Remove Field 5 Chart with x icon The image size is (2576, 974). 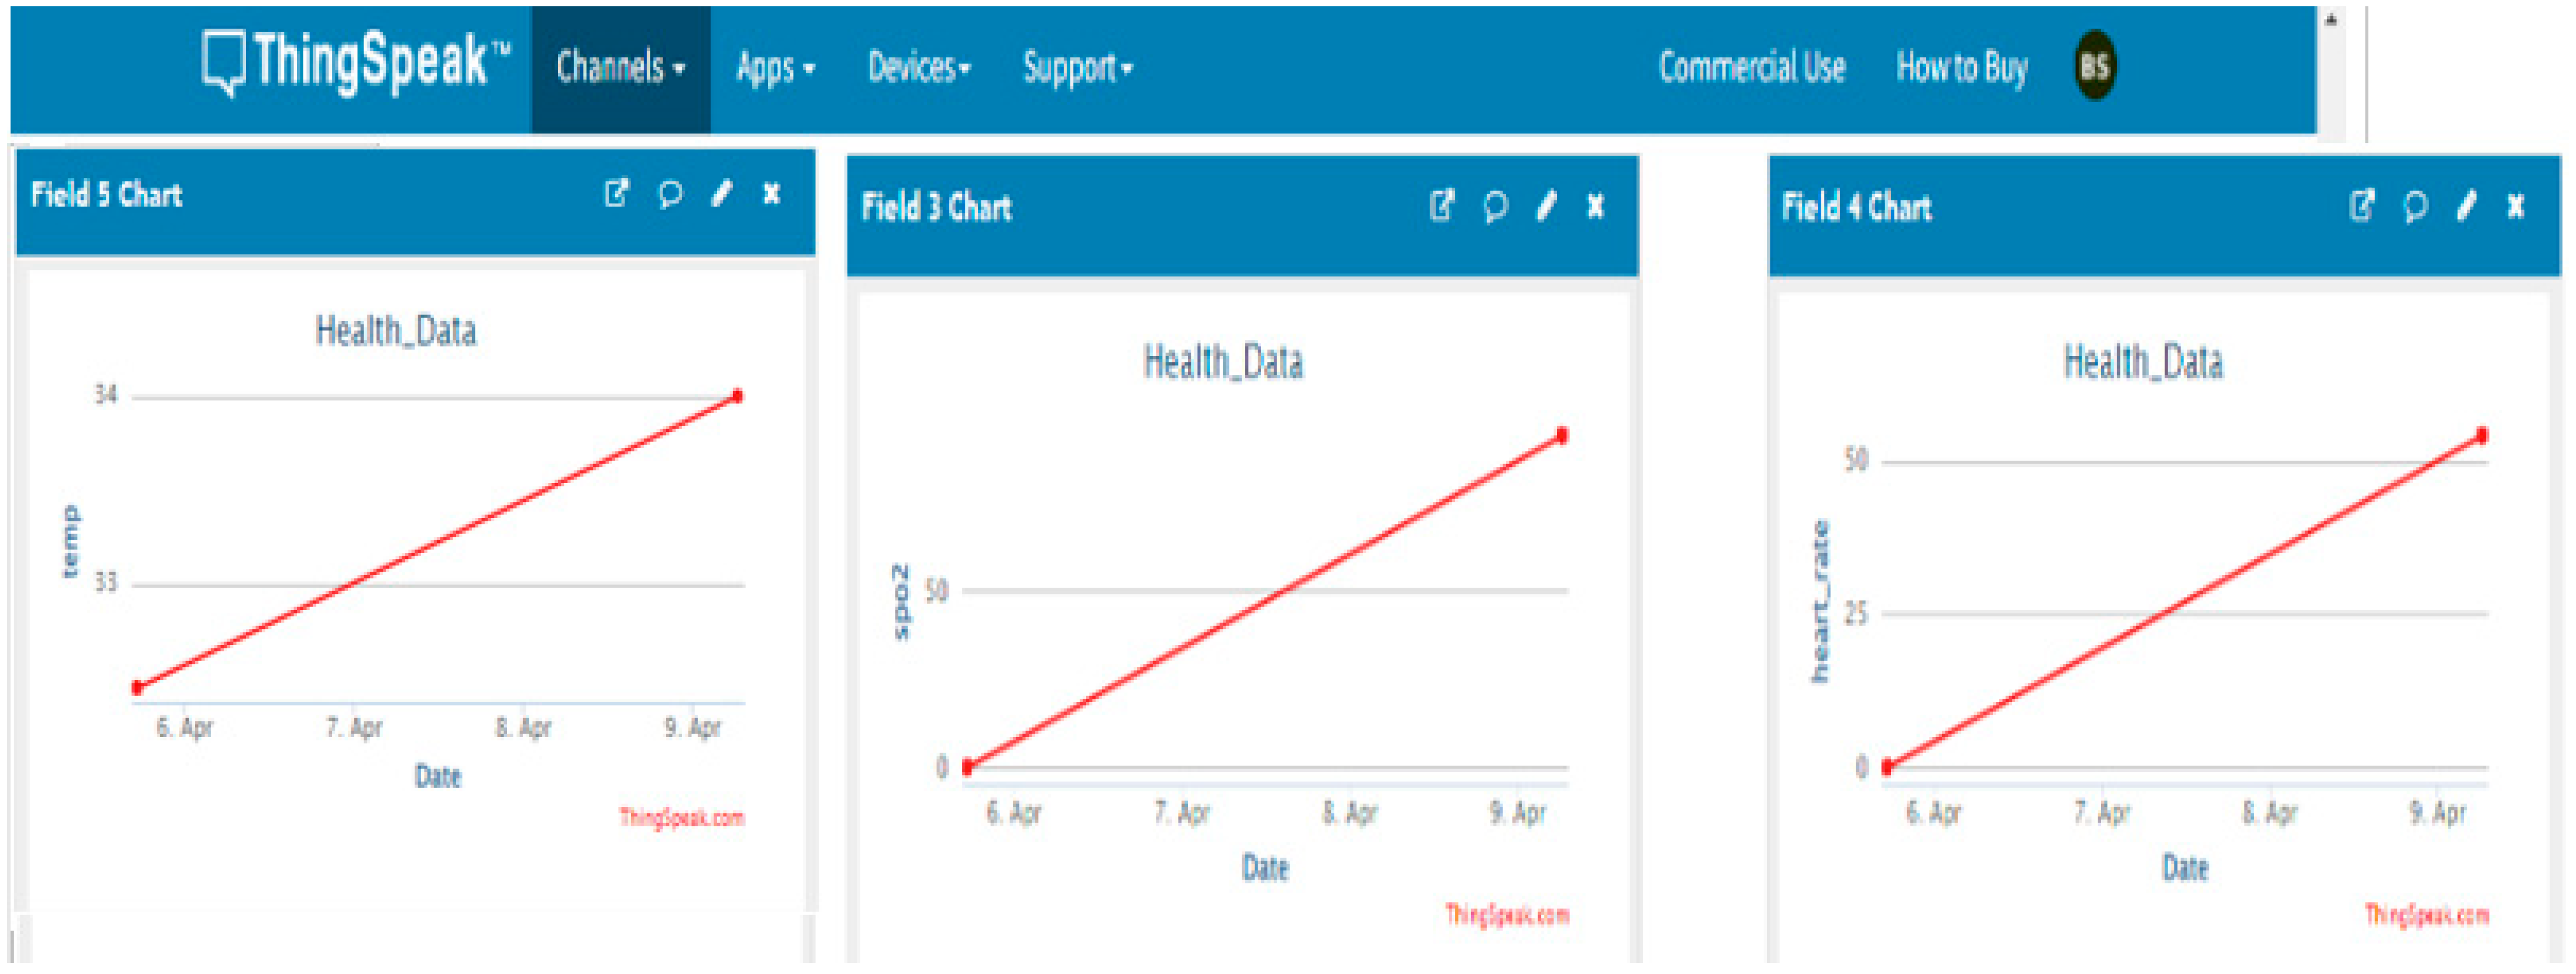pos(771,193)
